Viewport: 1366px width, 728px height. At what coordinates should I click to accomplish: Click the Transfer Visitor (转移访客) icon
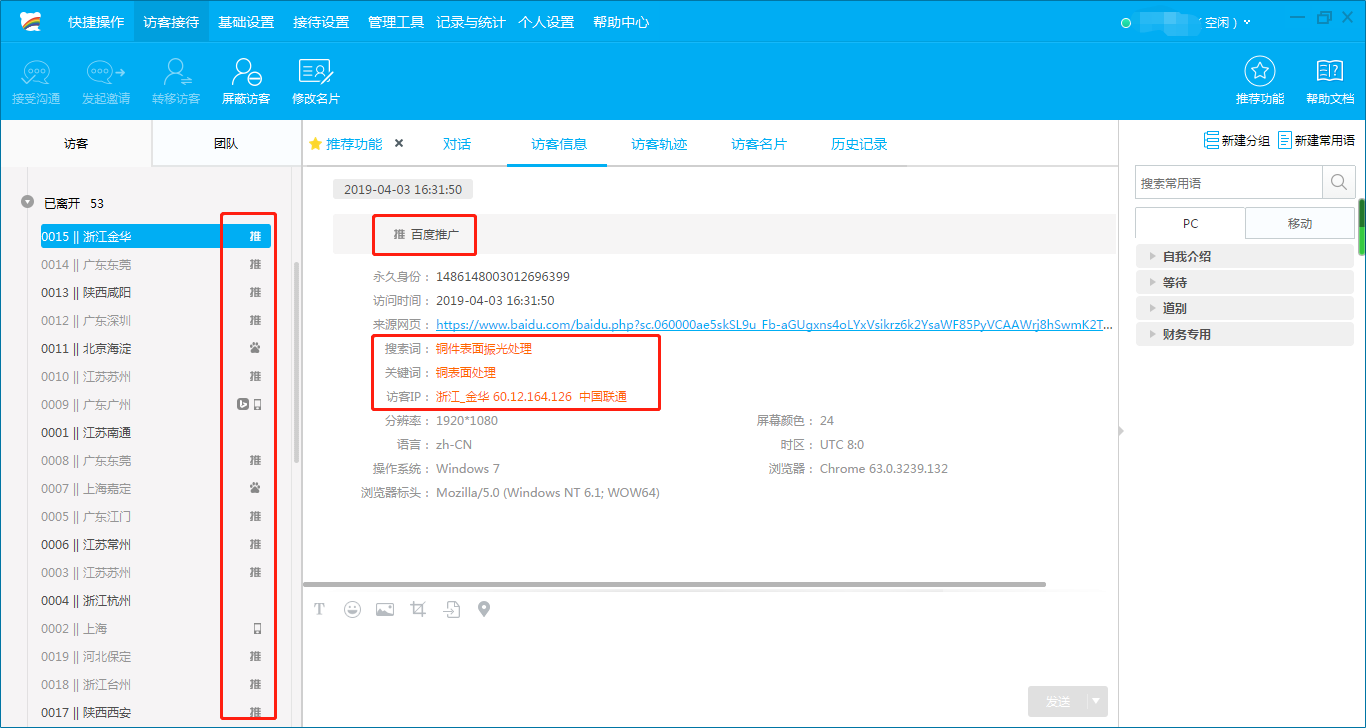pos(176,73)
